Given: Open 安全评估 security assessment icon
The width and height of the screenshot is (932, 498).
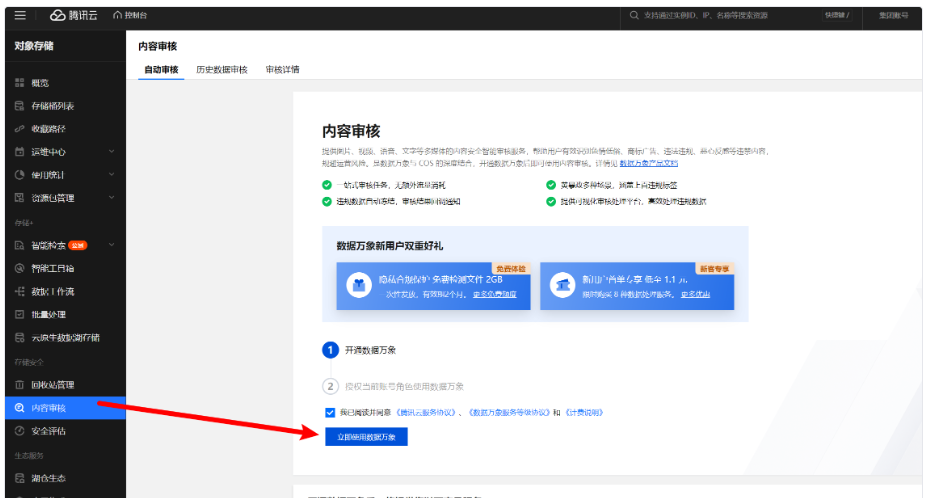Looking at the screenshot, I should pyautogui.click(x=20, y=431).
